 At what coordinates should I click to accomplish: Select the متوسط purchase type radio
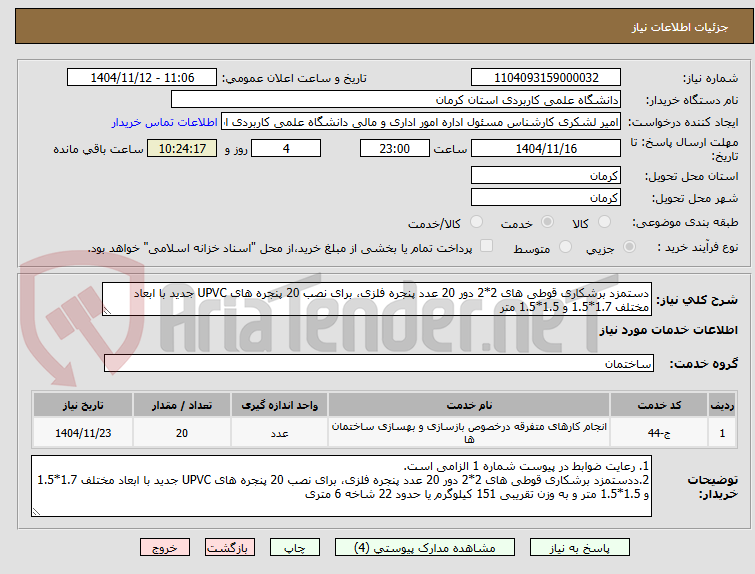[565, 247]
